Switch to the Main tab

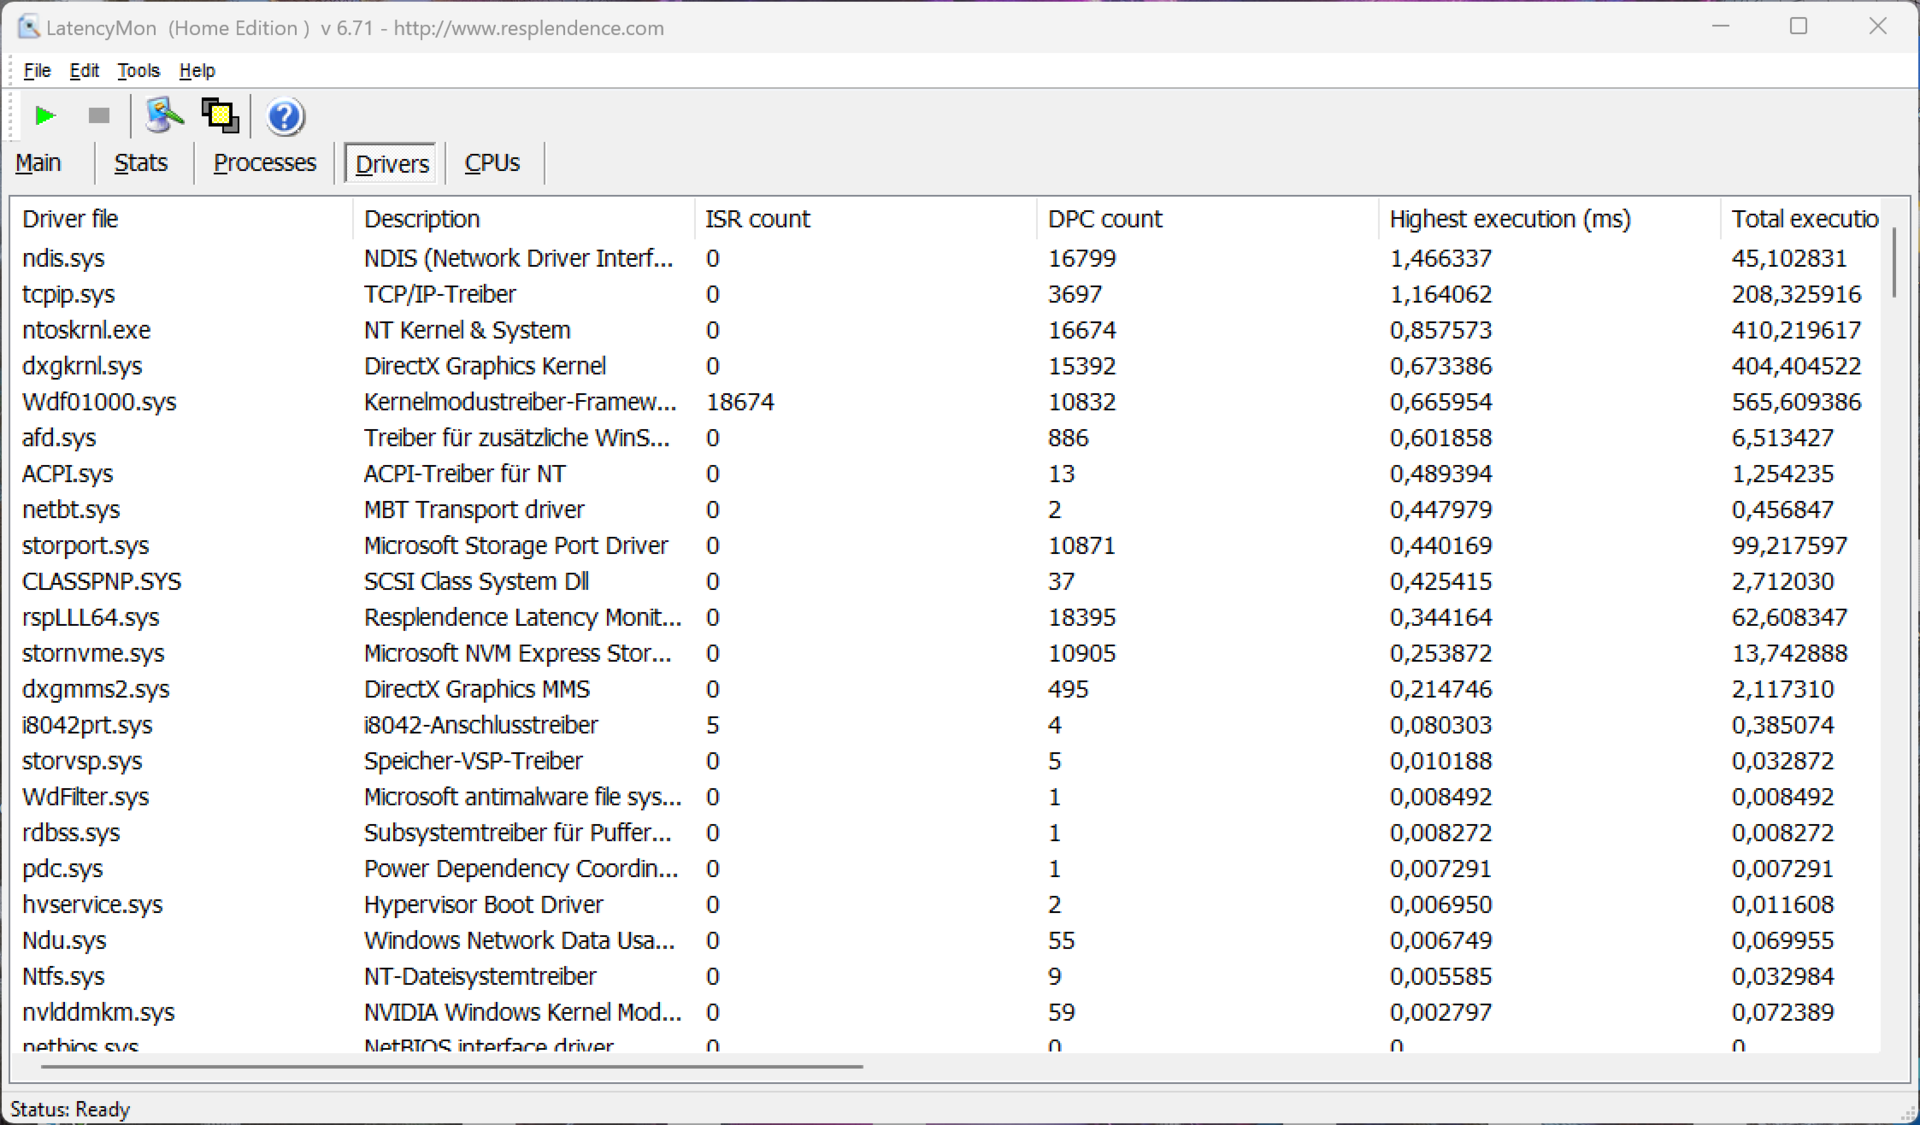(39, 163)
